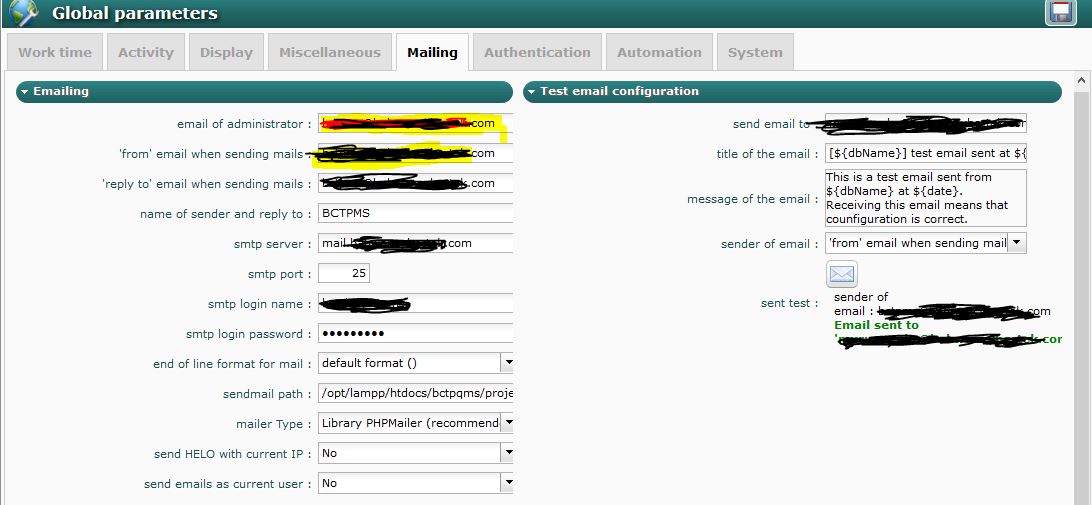This screenshot has width=1092, height=505.
Task: Open the System tab
Action: click(x=755, y=52)
